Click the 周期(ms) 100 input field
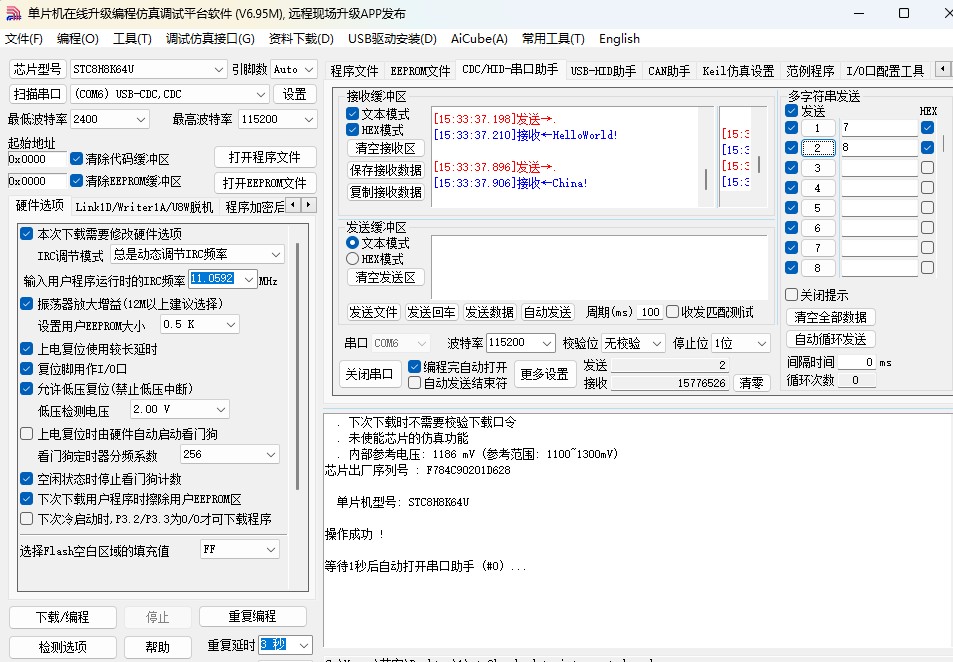 pyautogui.click(x=650, y=312)
